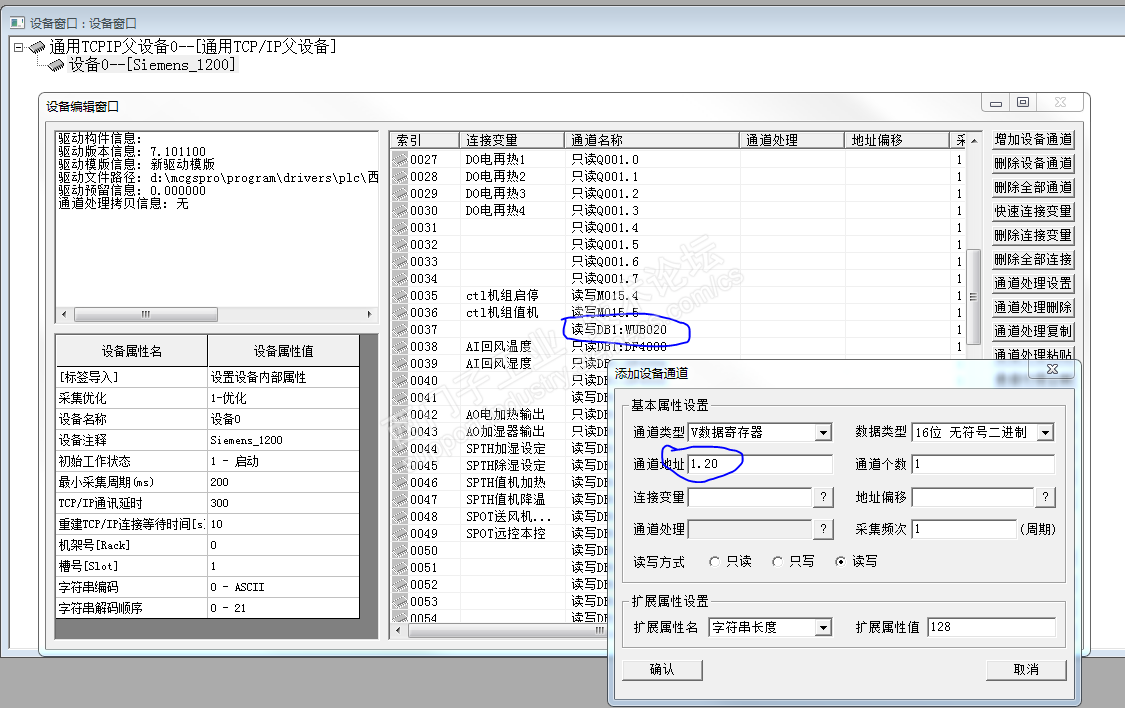Click the 索引 column header
1125x708 pixels.
(424, 141)
